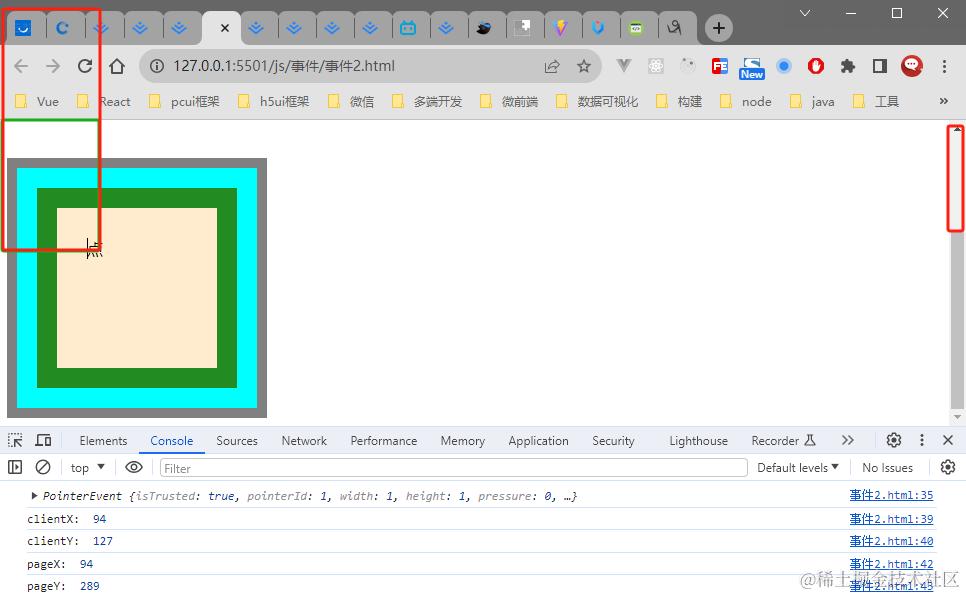The height and width of the screenshot is (596, 966).
Task: Create a live expression with eye icon
Action: [134, 467]
